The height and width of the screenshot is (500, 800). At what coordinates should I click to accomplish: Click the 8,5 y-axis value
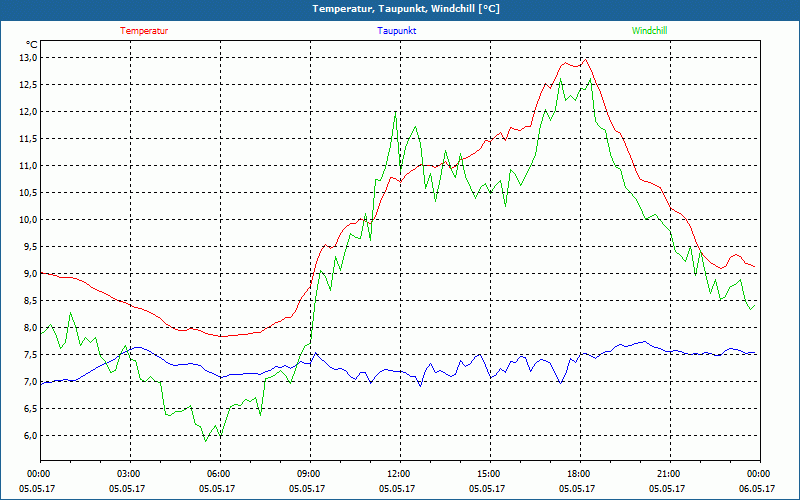[31, 301]
